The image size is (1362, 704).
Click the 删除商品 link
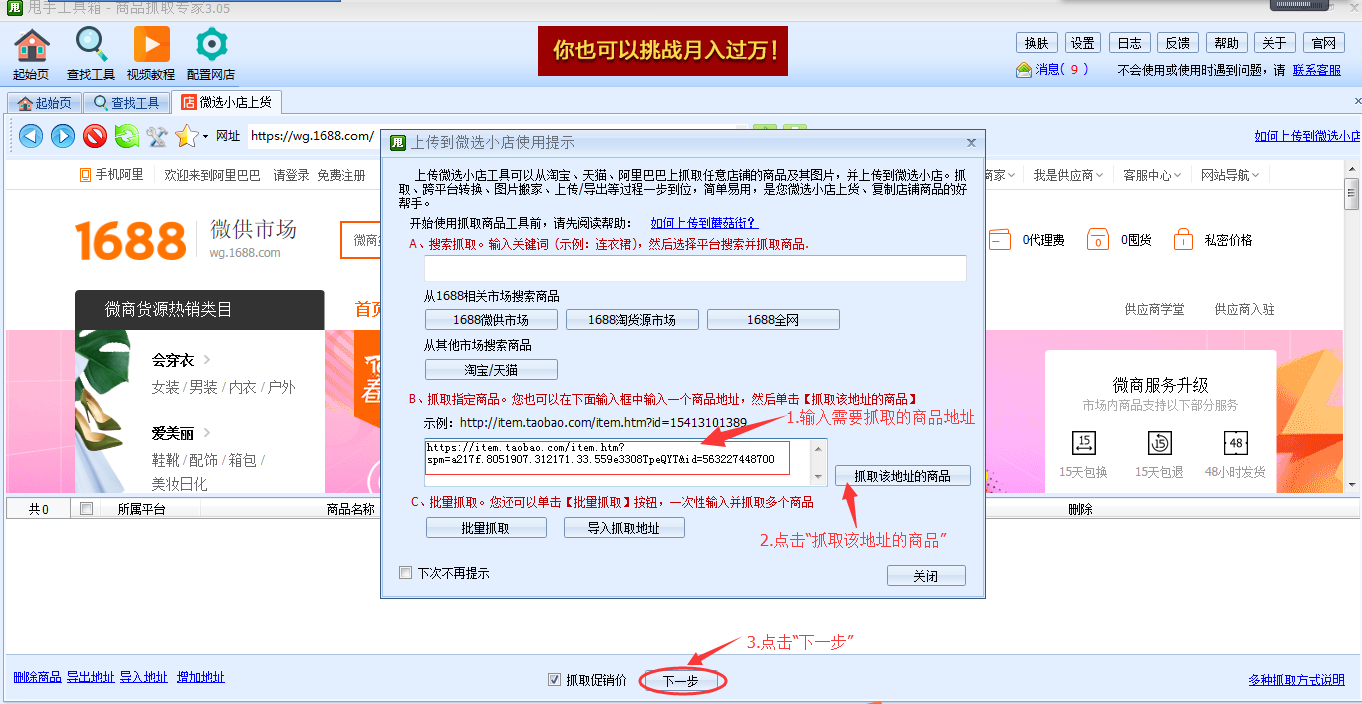click(38, 677)
